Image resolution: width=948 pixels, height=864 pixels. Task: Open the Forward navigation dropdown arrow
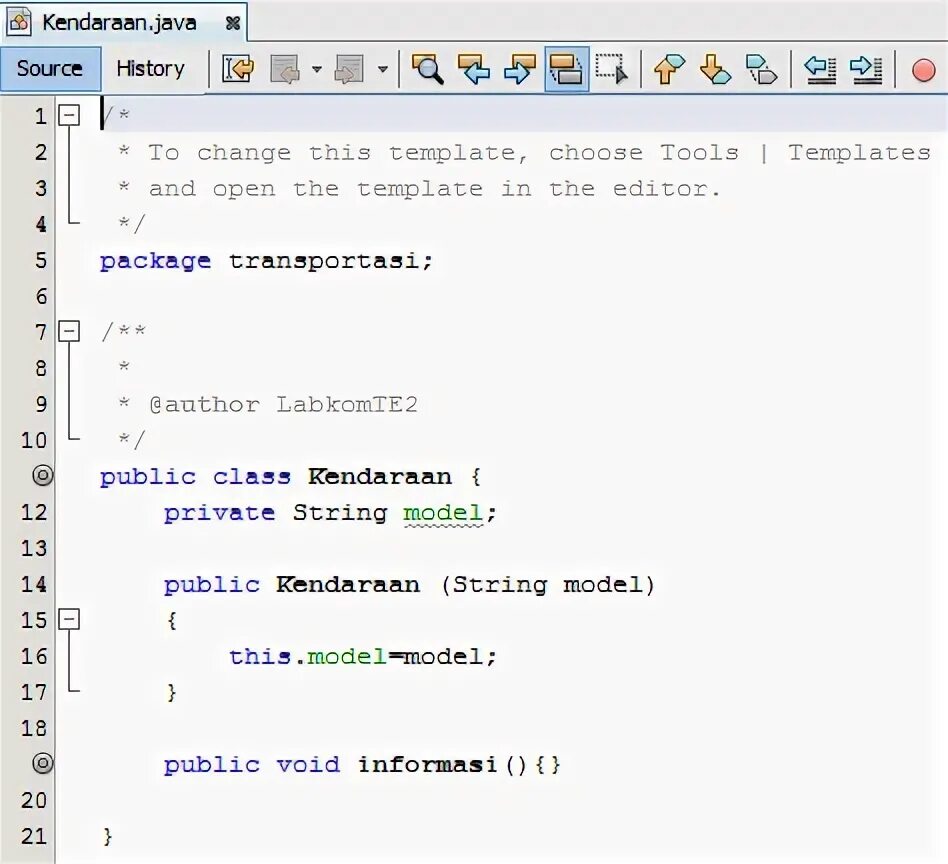click(383, 69)
